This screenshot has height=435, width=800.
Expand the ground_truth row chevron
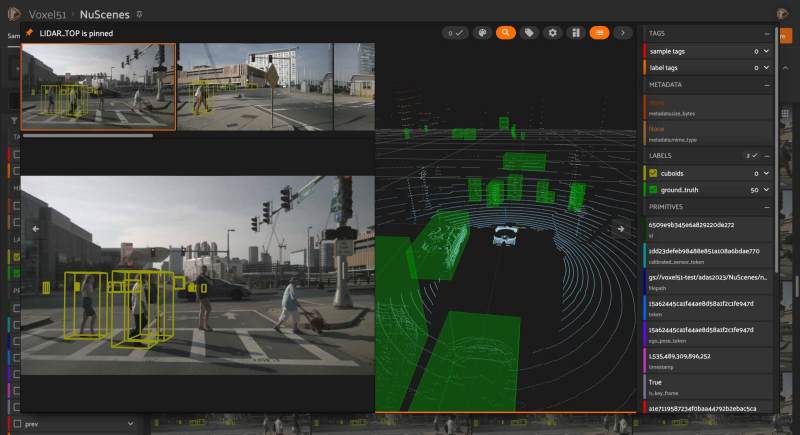(x=766, y=189)
